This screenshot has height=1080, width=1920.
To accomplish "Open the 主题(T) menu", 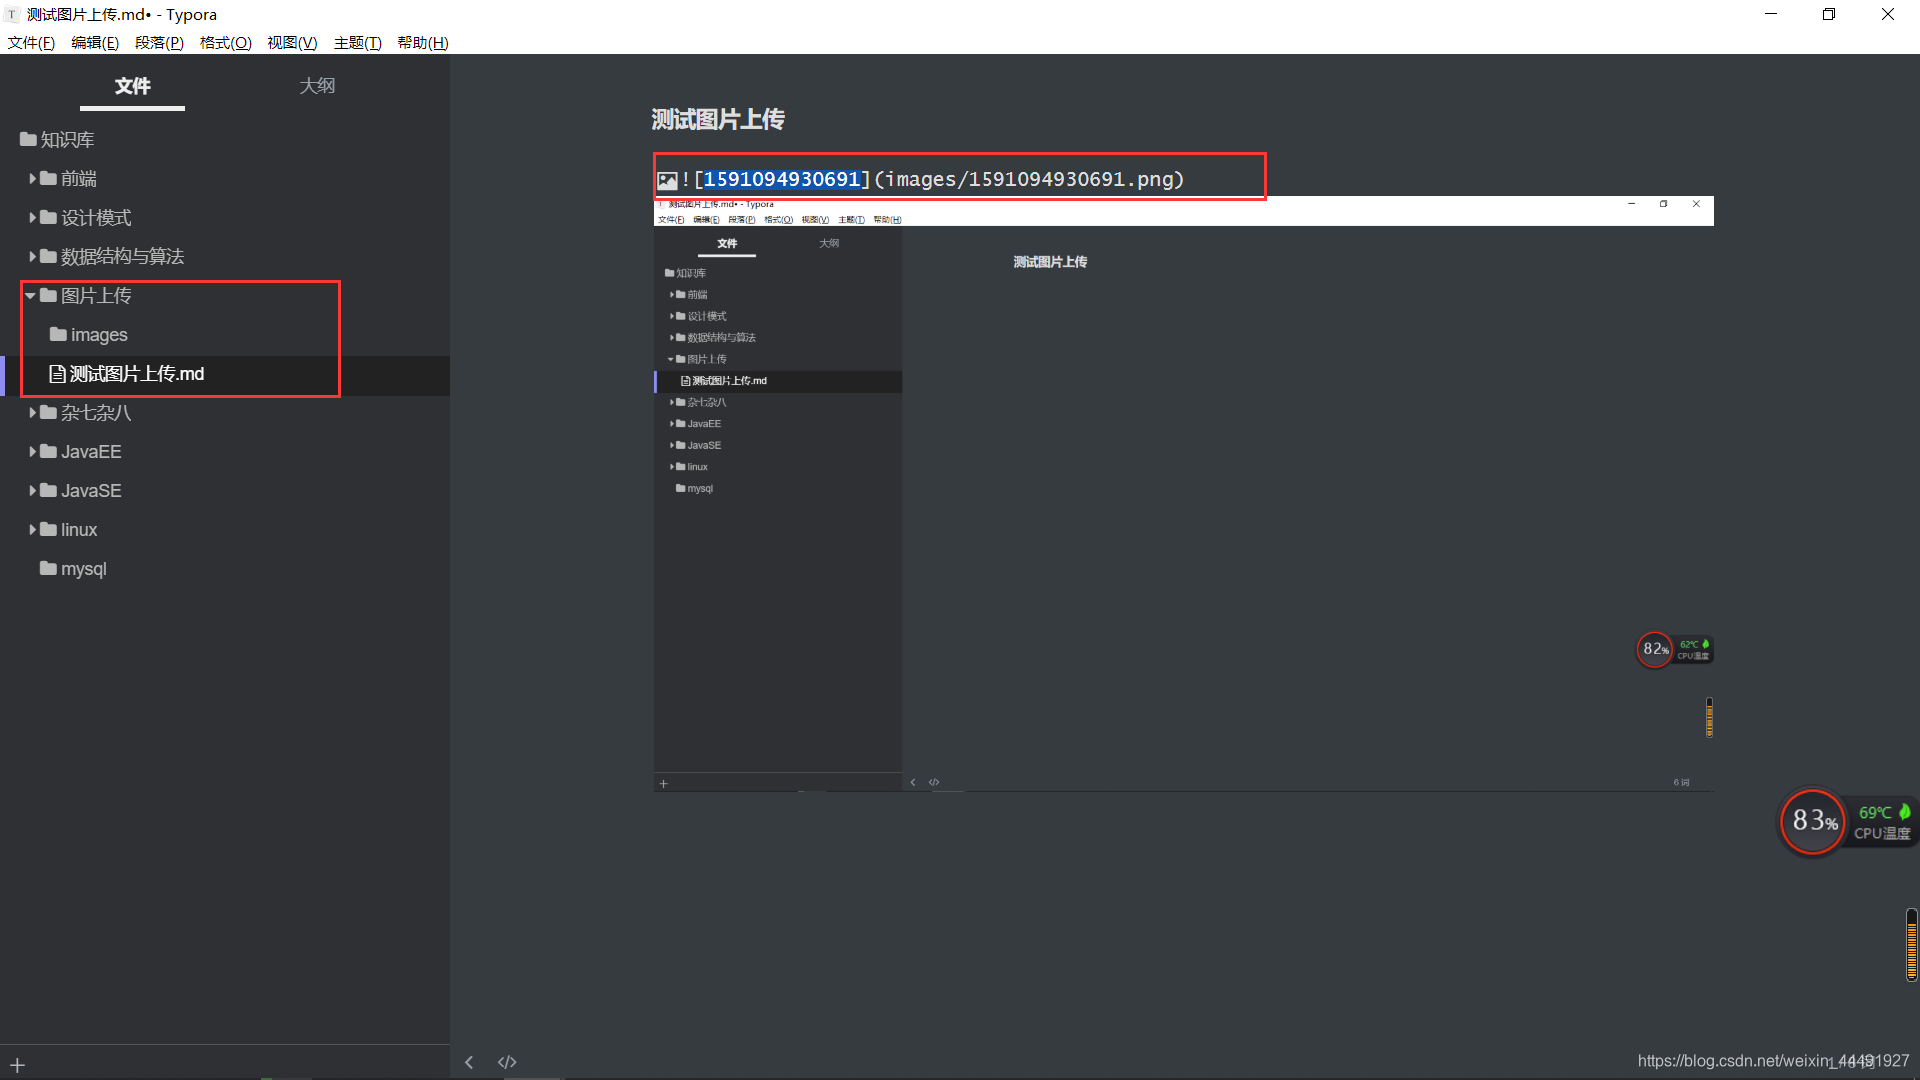I will tap(357, 43).
